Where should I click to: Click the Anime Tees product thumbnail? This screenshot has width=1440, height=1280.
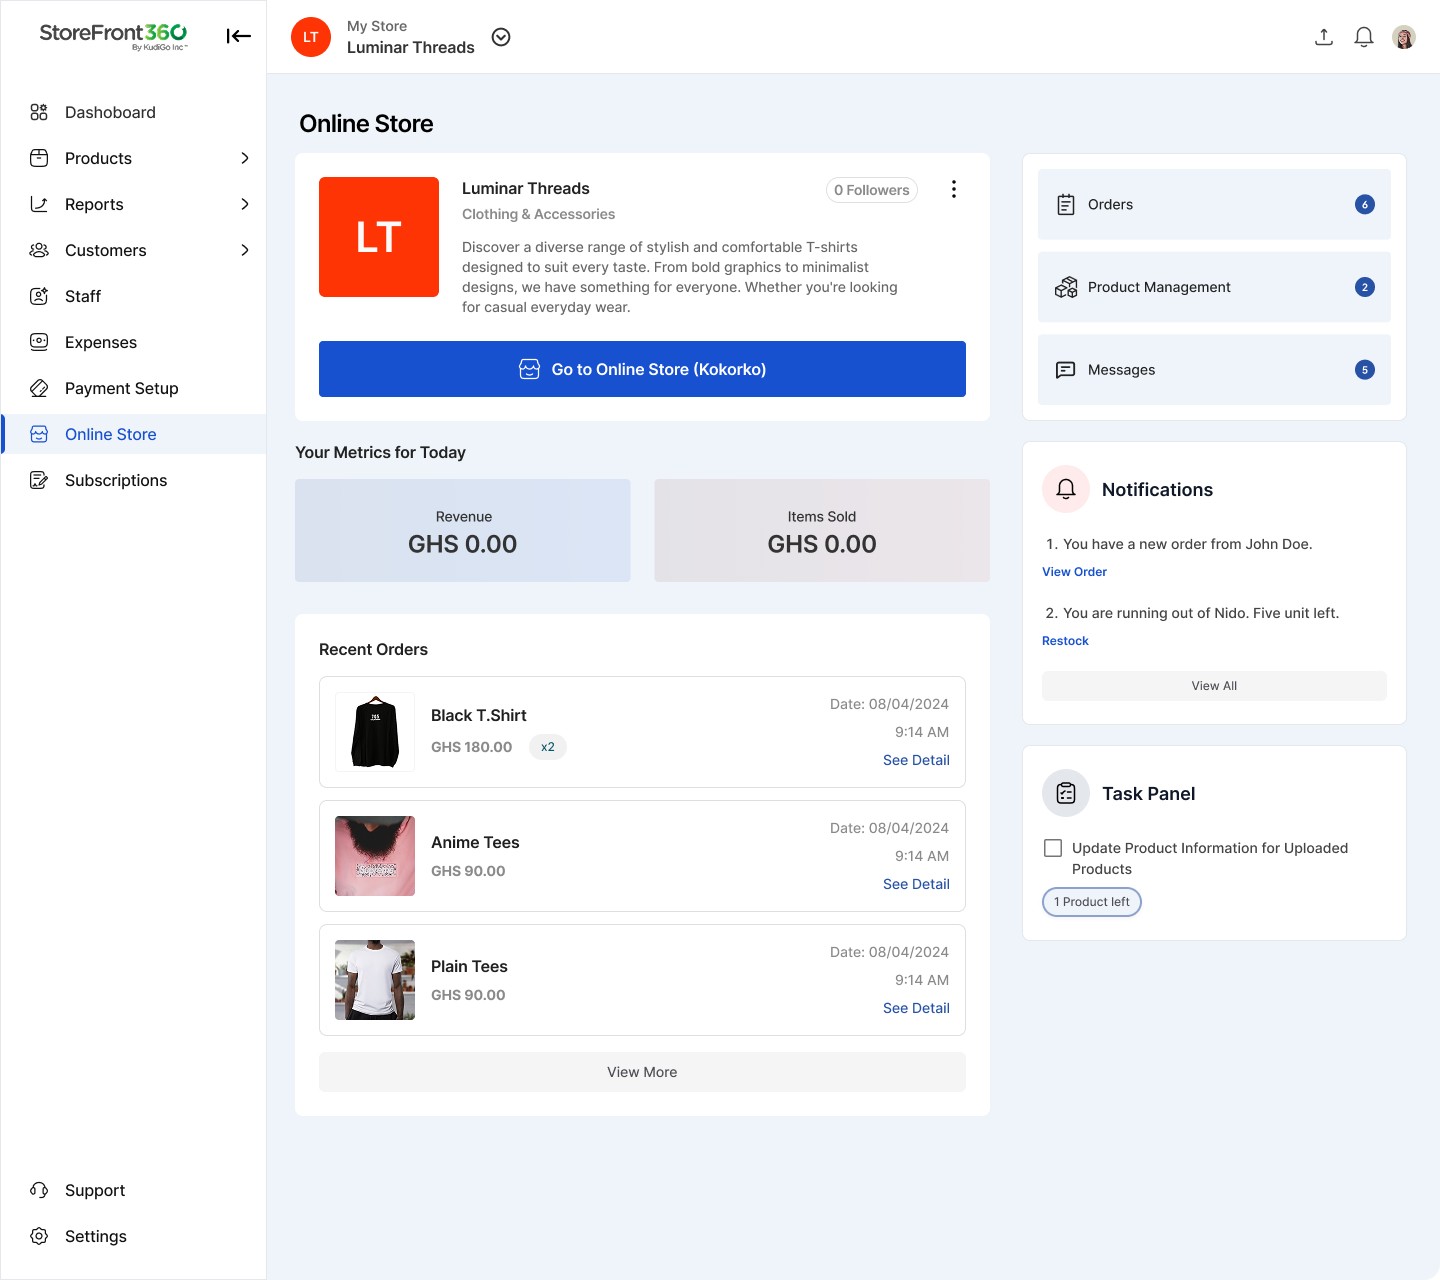375,856
